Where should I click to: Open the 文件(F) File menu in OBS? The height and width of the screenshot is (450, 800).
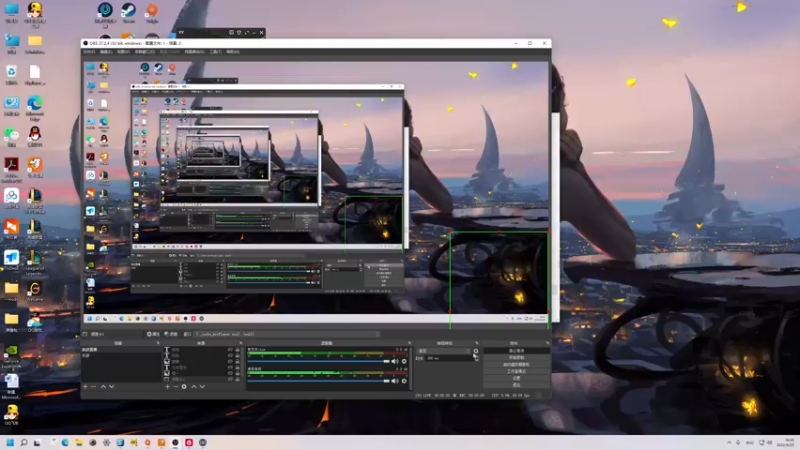pos(89,52)
